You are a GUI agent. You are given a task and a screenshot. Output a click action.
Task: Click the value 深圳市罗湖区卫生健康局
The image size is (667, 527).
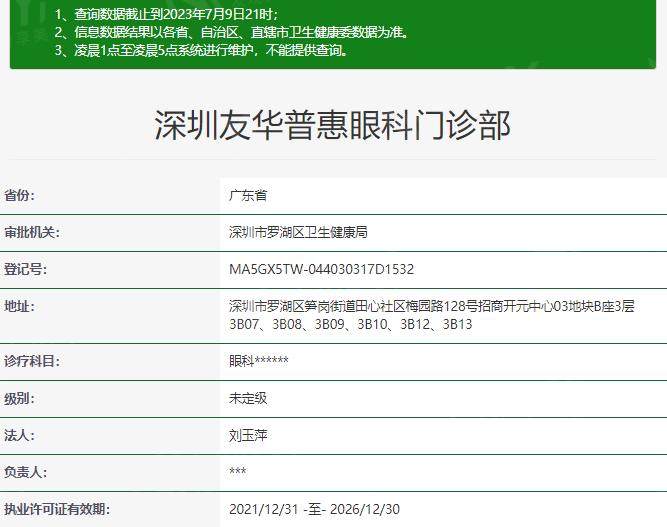tap(298, 232)
